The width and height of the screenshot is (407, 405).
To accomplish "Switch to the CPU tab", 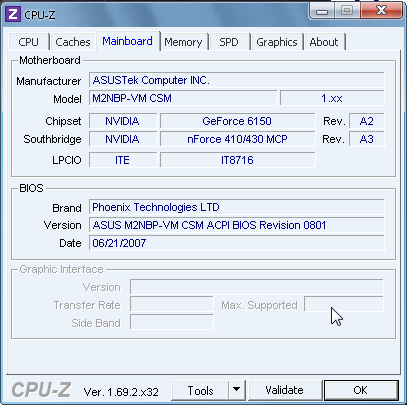I will point(29,42).
